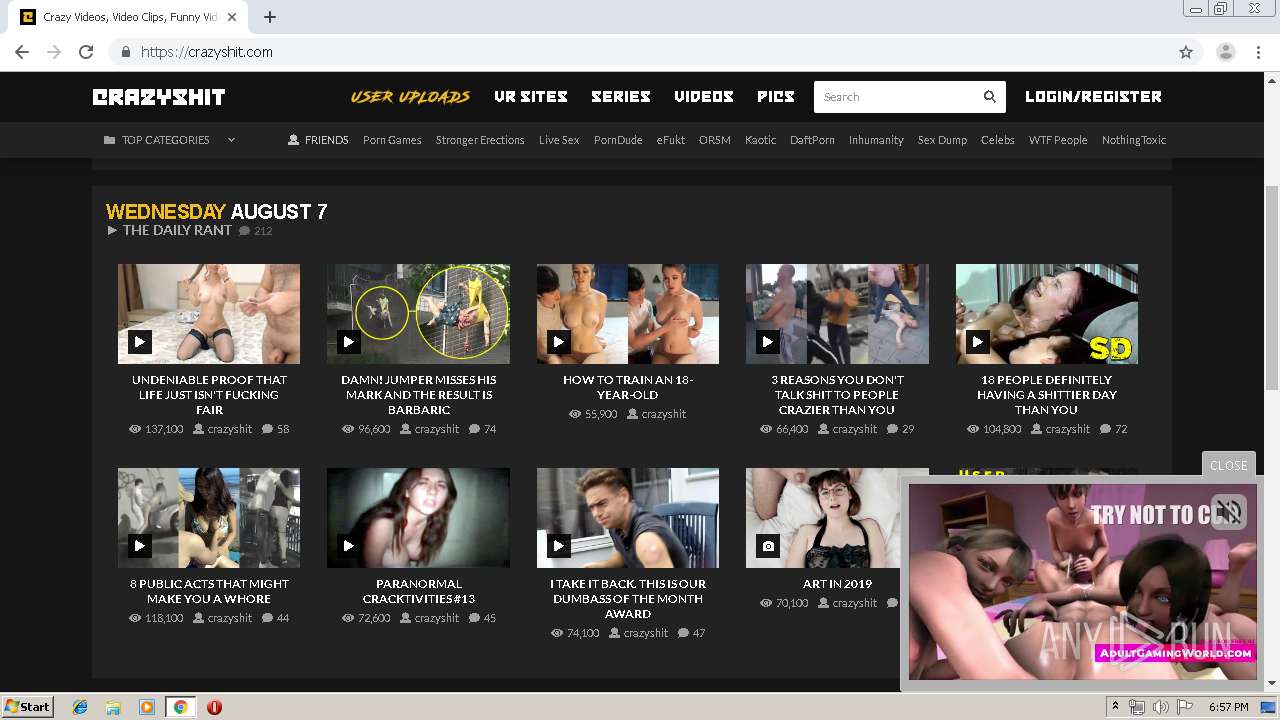The height and width of the screenshot is (720, 1280).
Task: Open the 'Damn! Jumper misses his mark' title
Action: (x=418, y=395)
